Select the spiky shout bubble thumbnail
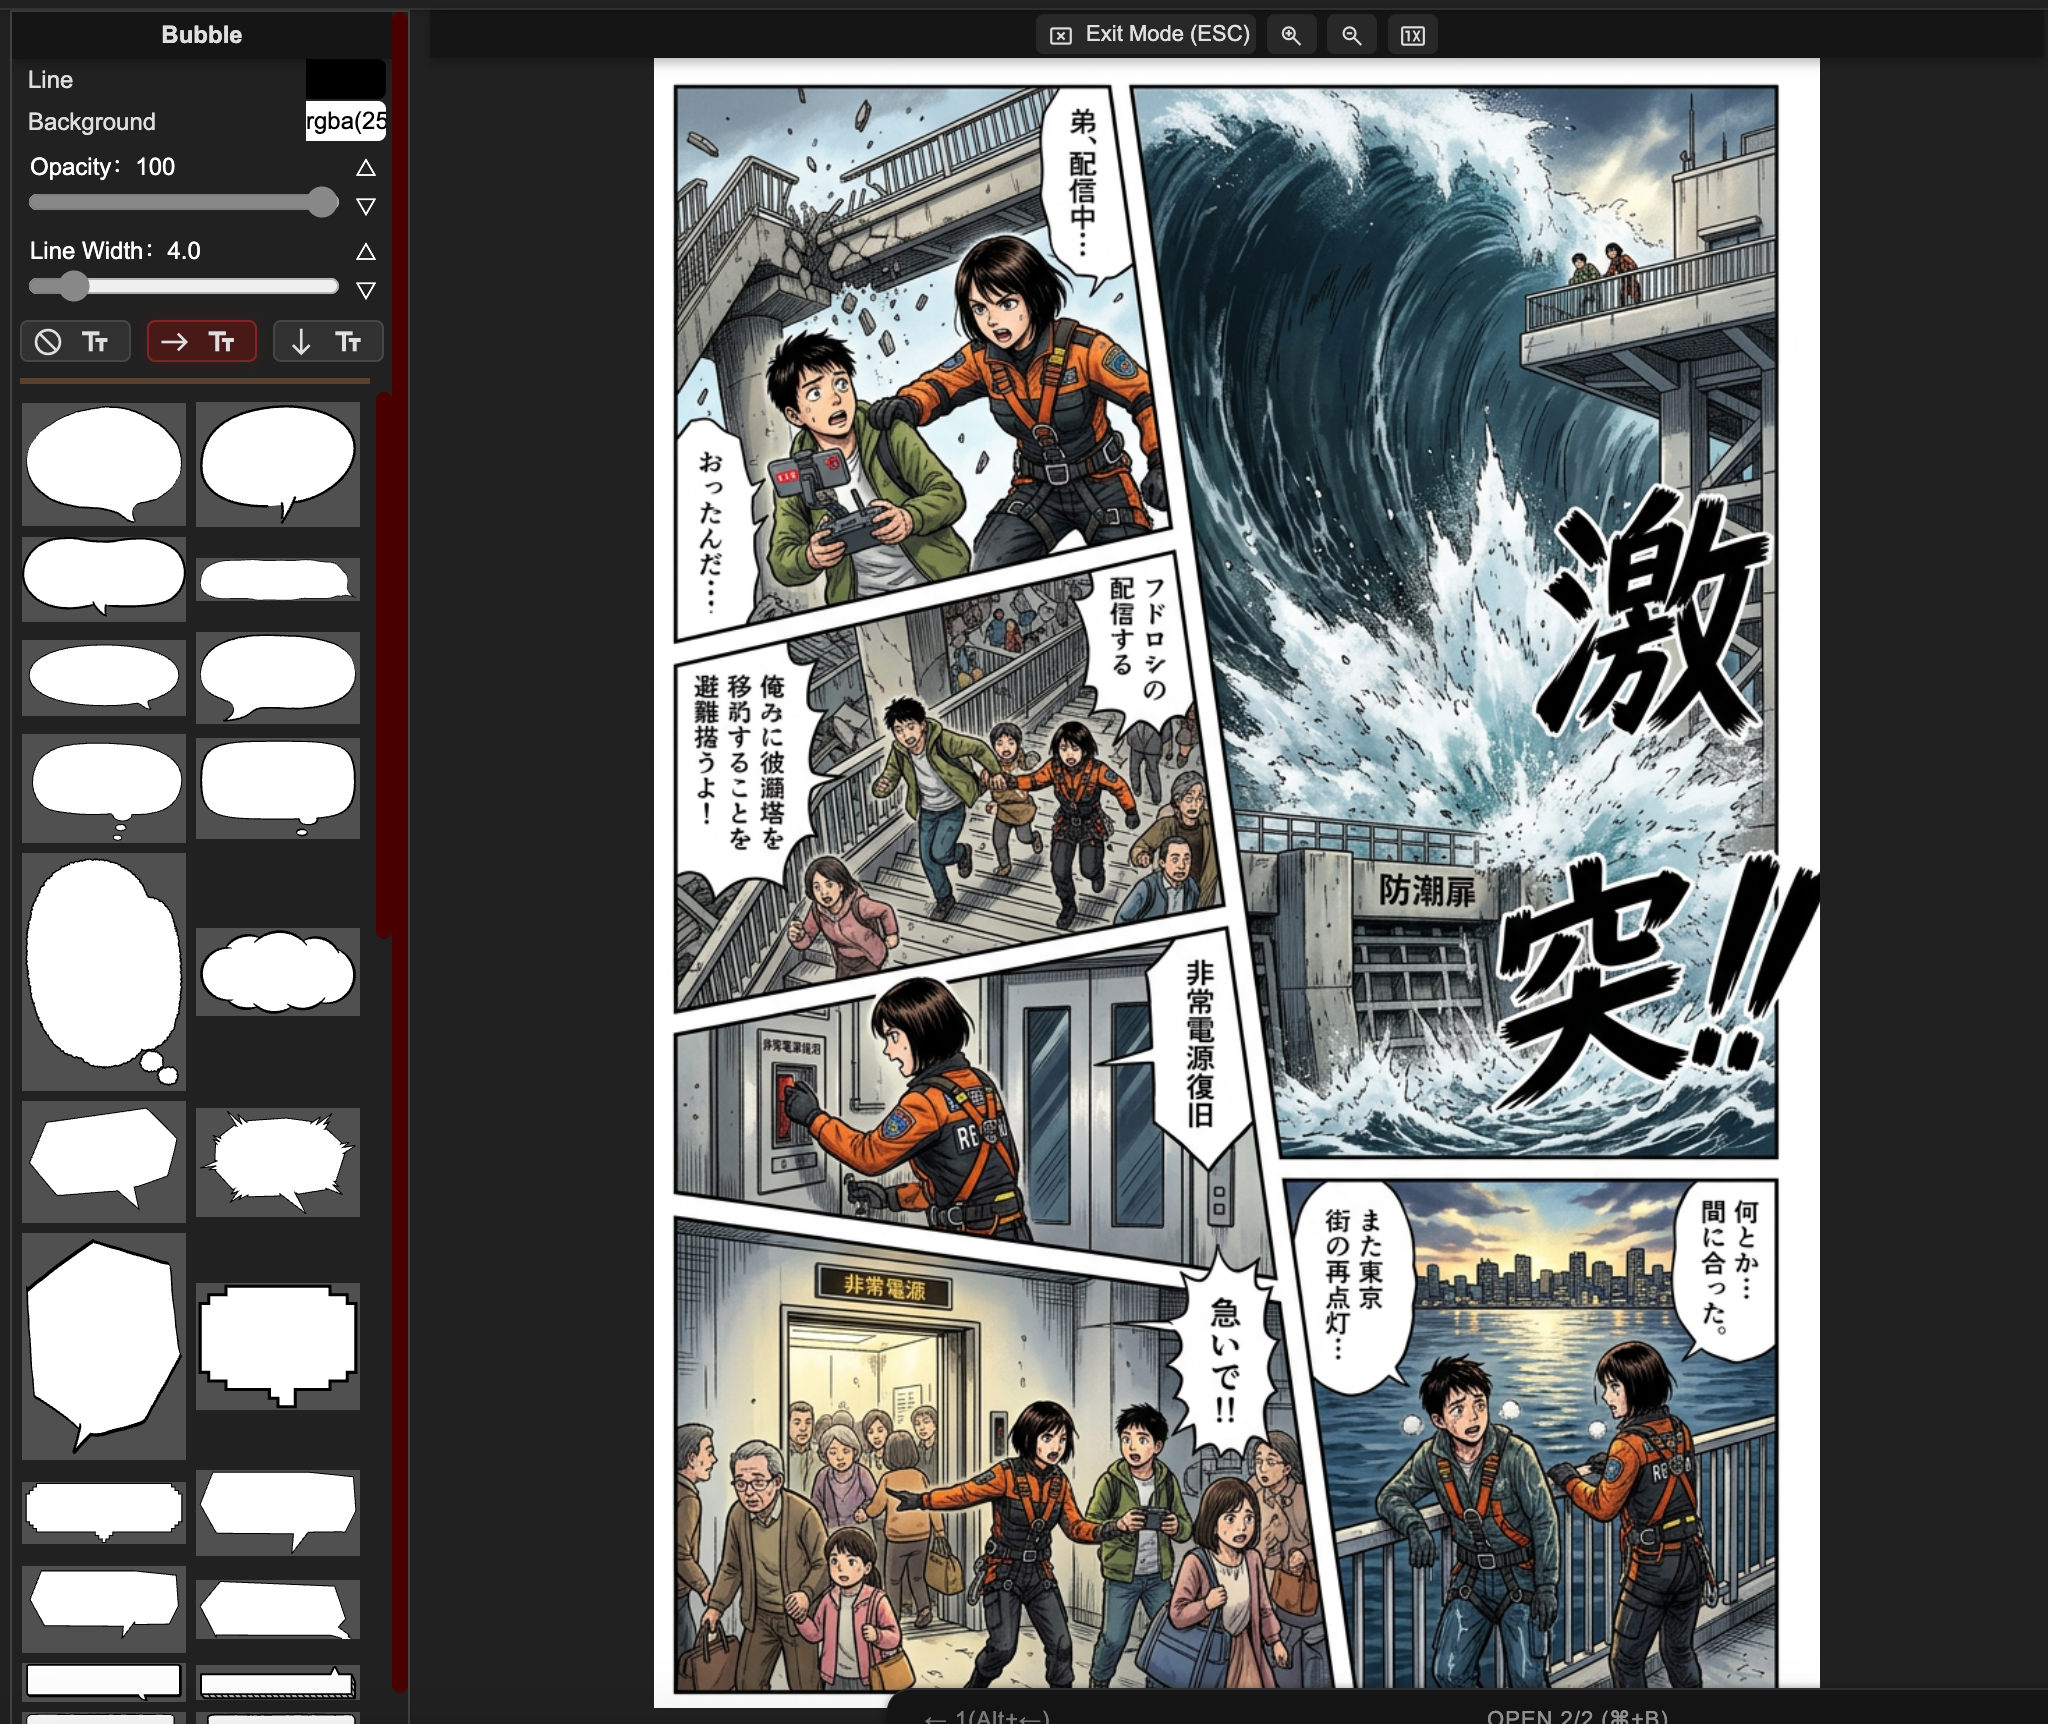Image resolution: width=2048 pixels, height=1724 pixels. tap(278, 1160)
